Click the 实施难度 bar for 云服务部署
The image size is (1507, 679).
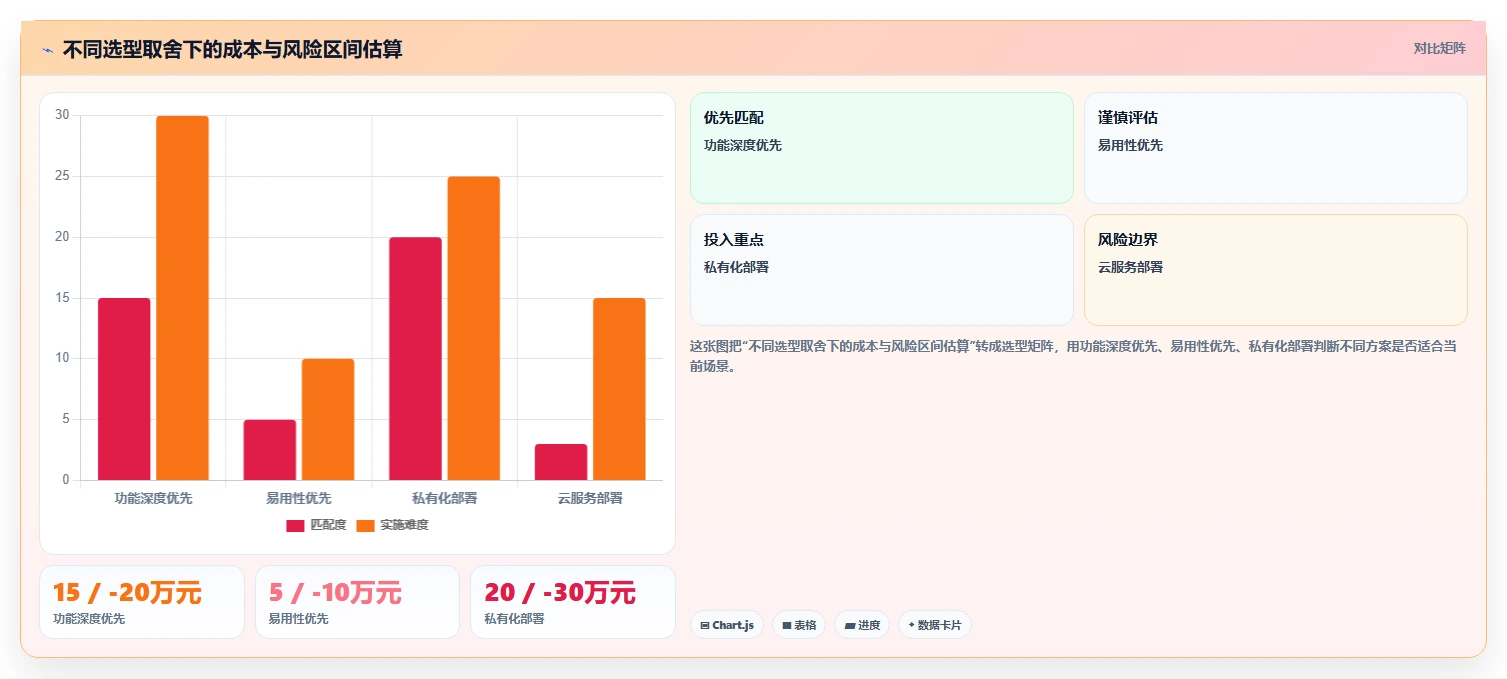pyautogui.click(x=619, y=389)
